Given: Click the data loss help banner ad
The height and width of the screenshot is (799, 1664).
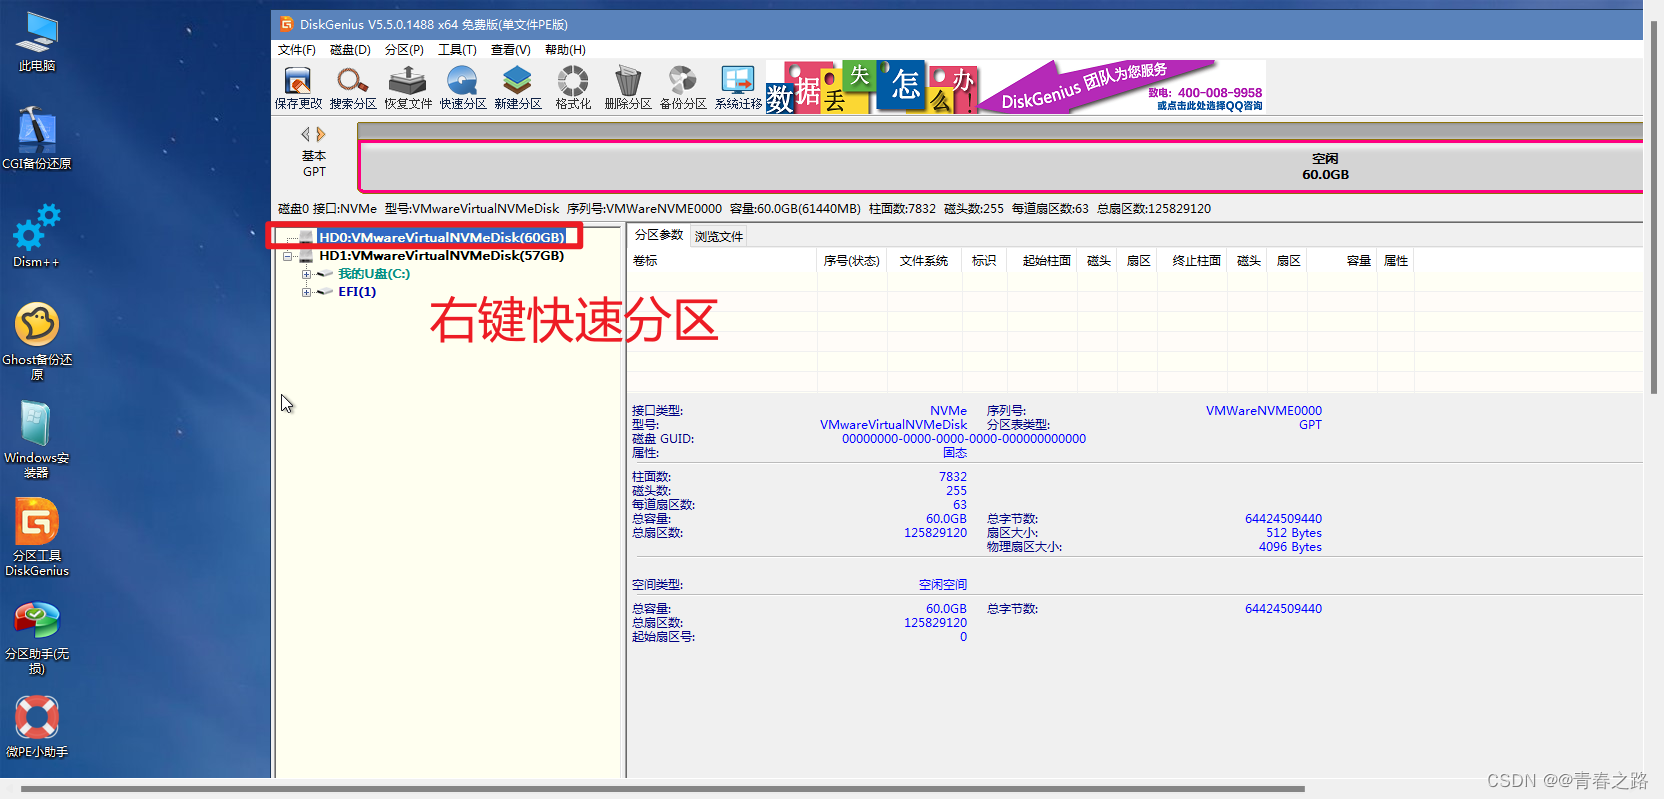Looking at the screenshot, I should point(873,87).
